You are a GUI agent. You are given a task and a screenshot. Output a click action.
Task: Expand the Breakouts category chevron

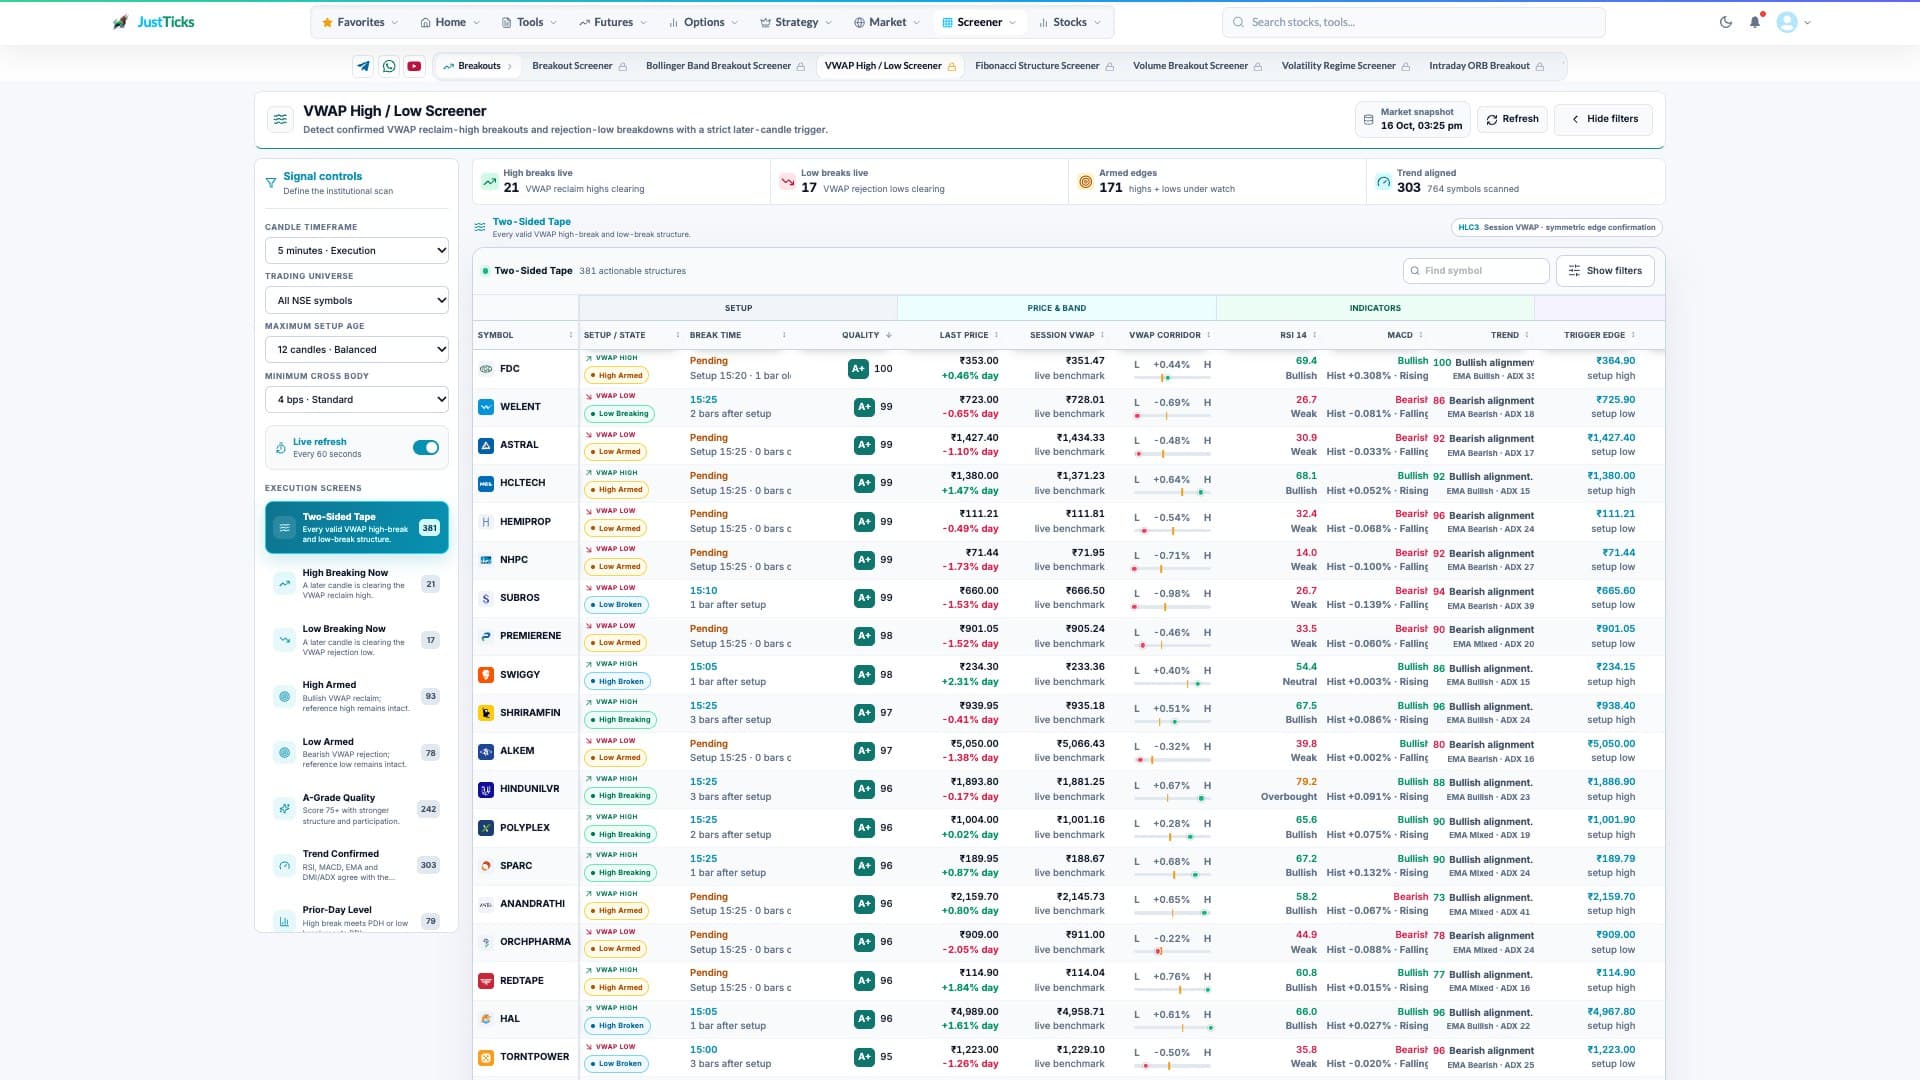(x=510, y=66)
